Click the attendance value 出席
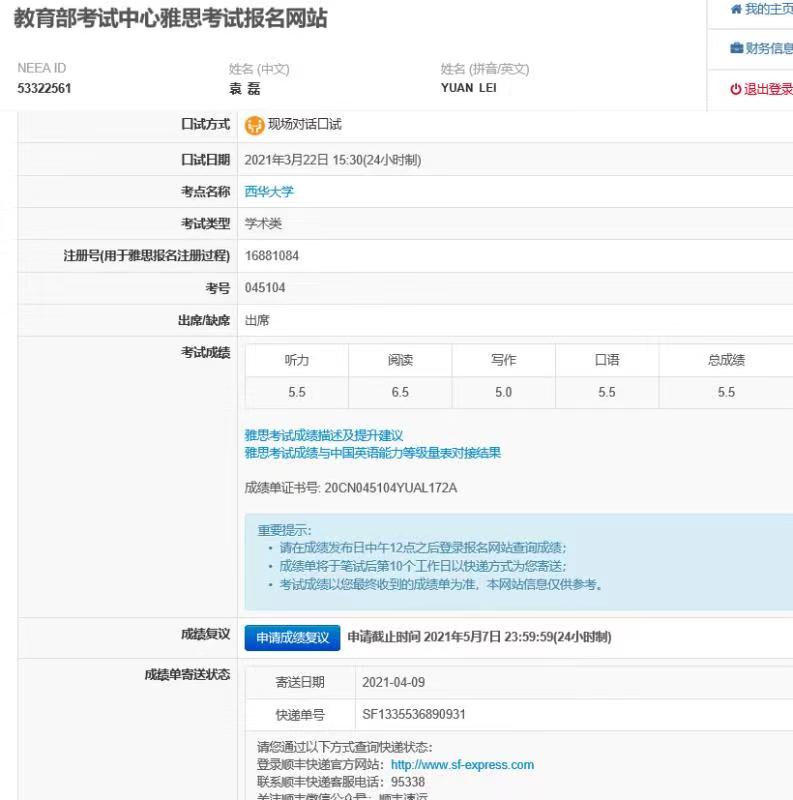Image resolution: width=793 pixels, height=800 pixels. (257, 320)
